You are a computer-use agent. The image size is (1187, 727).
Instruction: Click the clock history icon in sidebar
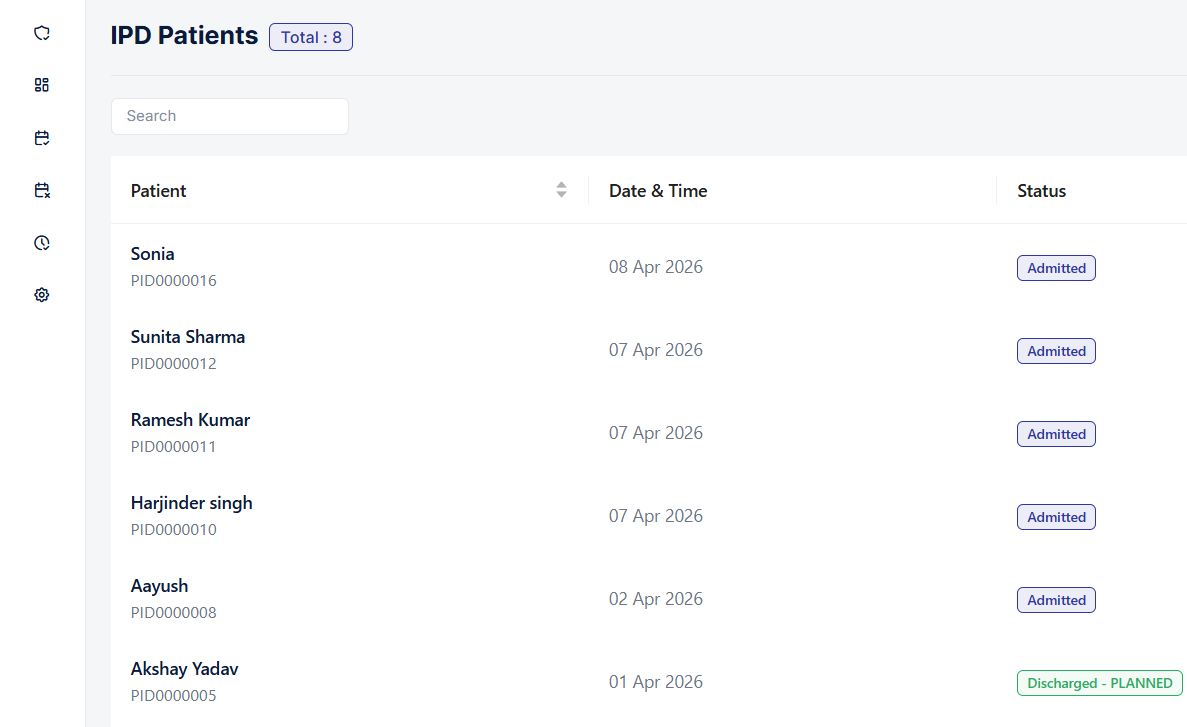(41, 243)
